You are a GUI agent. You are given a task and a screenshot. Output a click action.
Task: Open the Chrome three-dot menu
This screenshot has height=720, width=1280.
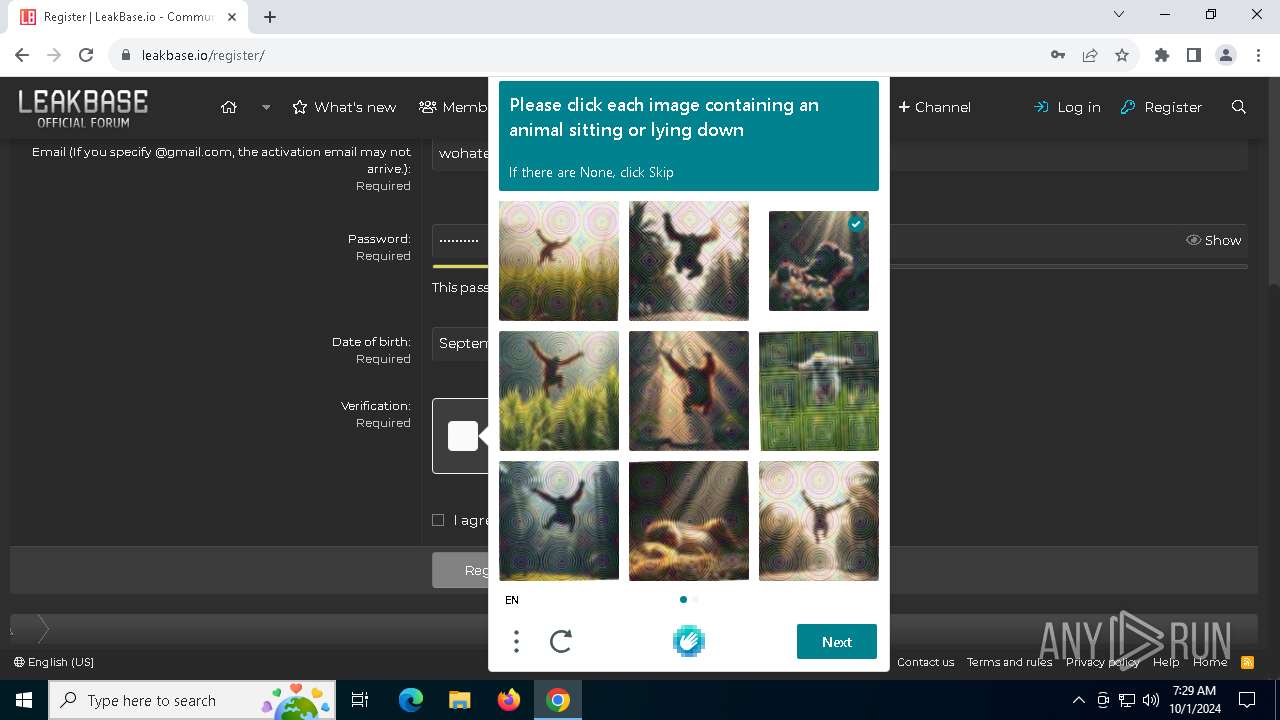(1258, 55)
